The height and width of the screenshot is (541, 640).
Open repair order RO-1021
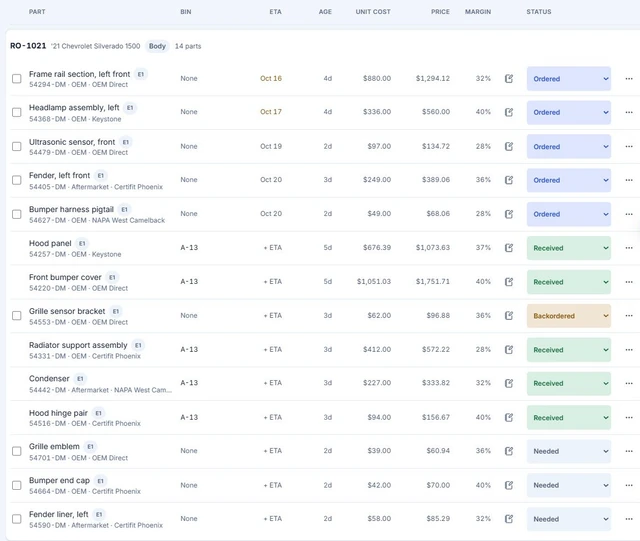[x=28, y=46]
